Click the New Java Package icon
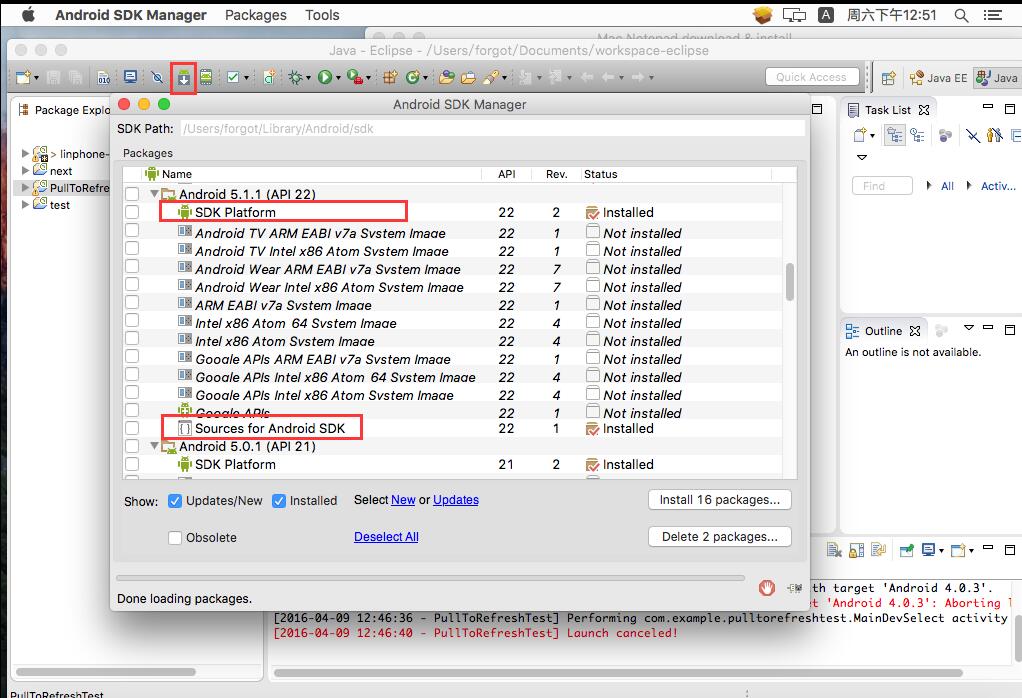This screenshot has height=698, width=1022. point(390,78)
